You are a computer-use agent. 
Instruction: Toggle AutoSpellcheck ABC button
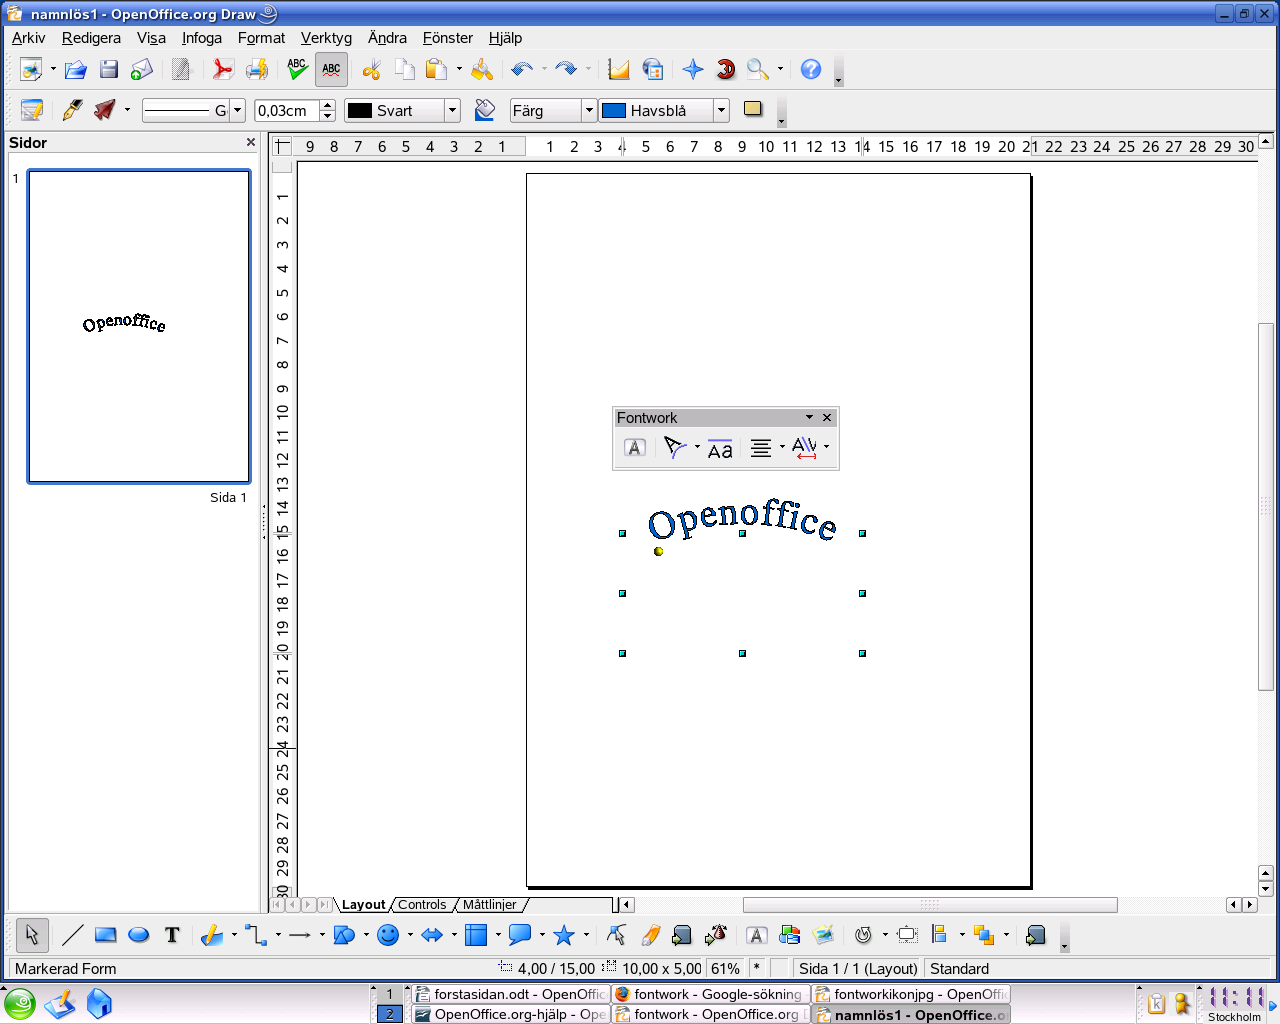331,69
